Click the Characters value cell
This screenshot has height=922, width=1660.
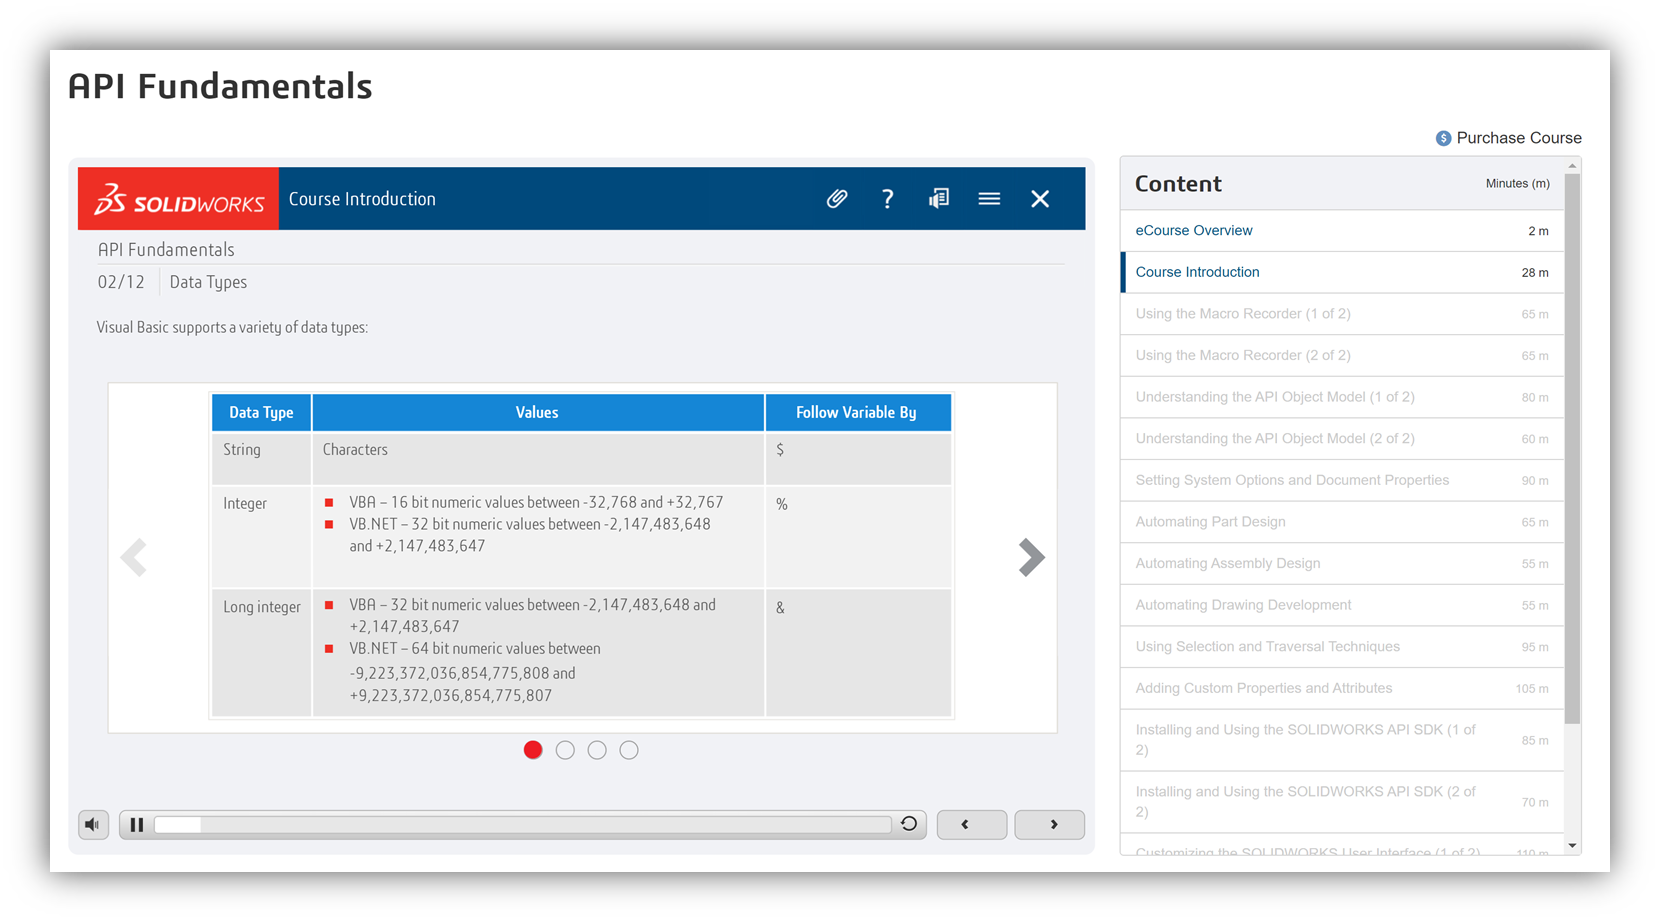pyautogui.click(x=538, y=459)
